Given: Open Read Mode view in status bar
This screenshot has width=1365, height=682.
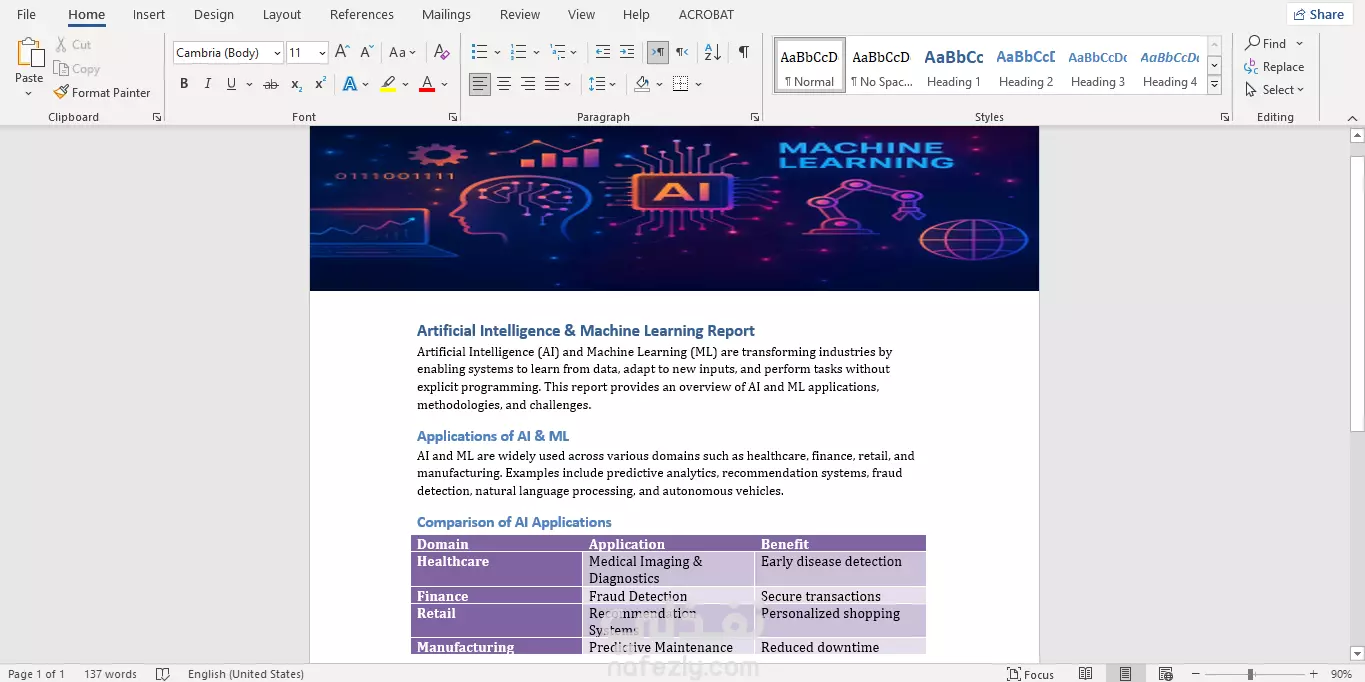Looking at the screenshot, I should click(x=1085, y=674).
